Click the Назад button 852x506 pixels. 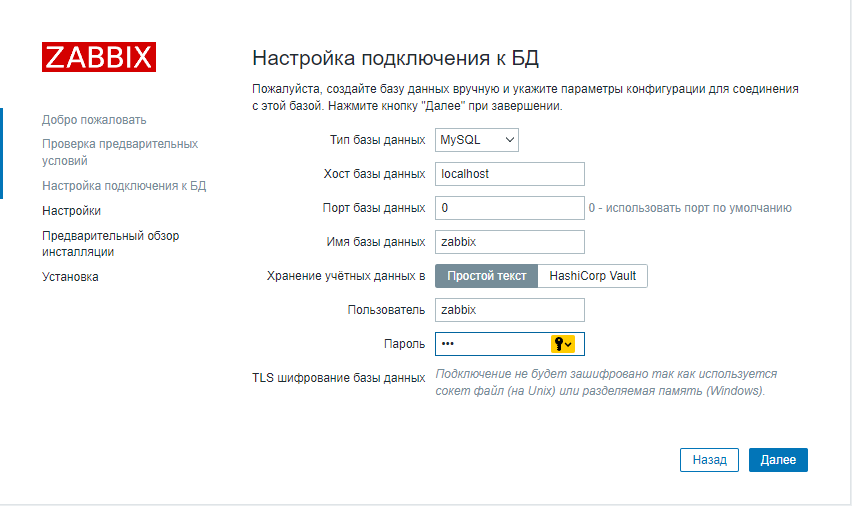tap(709, 460)
